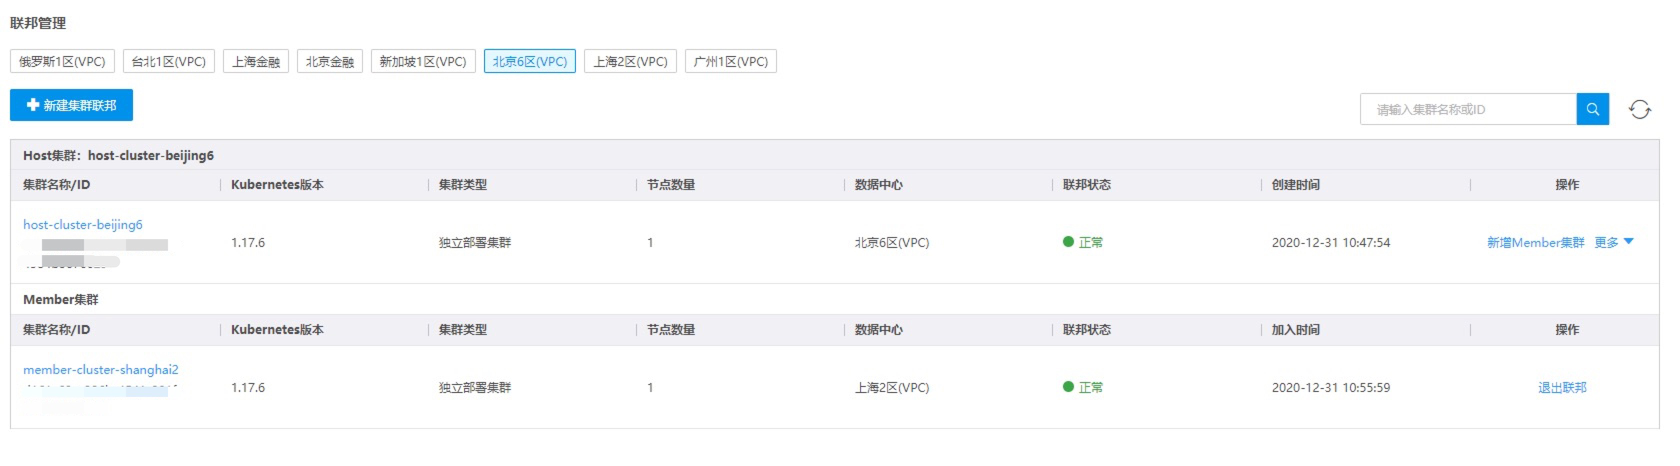Open the host-cluster-beijing6 cluster link
The width and height of the screenshot is (1680, 466).
[x=83, y=225]
